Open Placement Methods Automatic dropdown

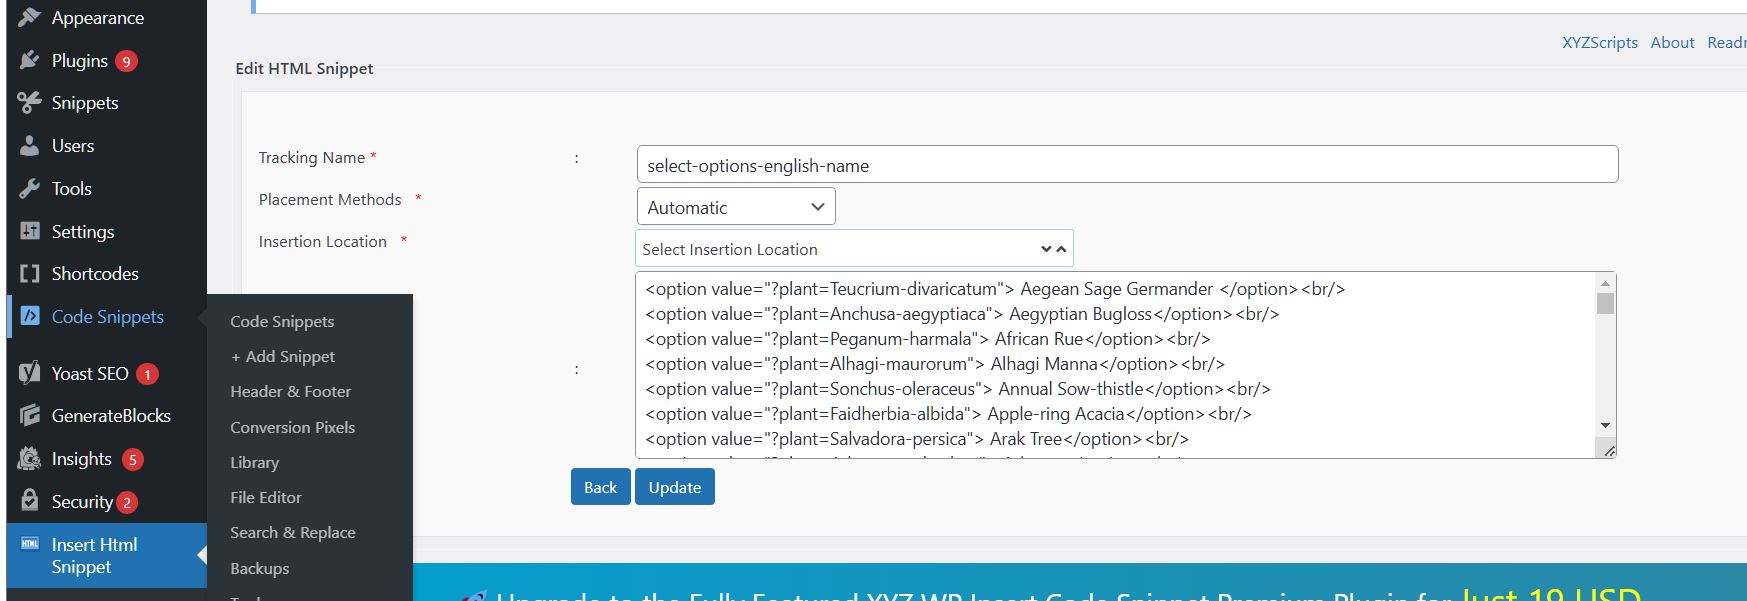tap(736, 207)
